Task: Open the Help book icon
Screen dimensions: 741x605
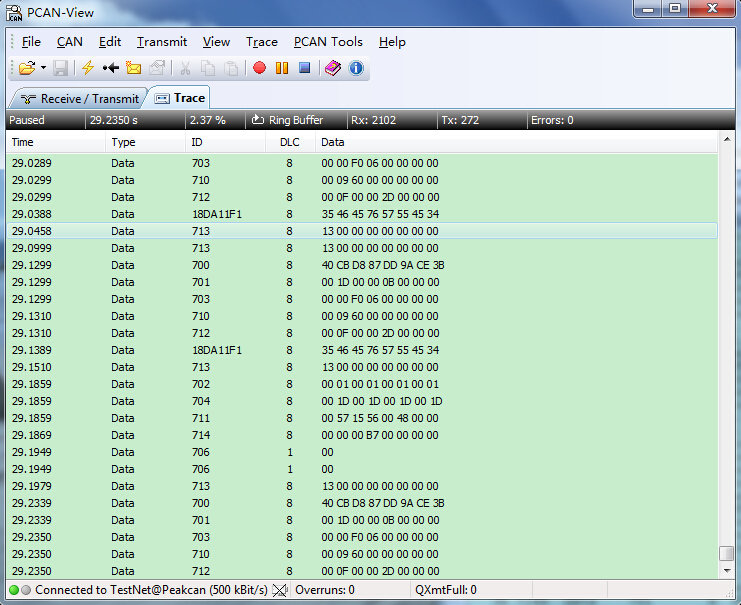Action: (x=333, y=68)
